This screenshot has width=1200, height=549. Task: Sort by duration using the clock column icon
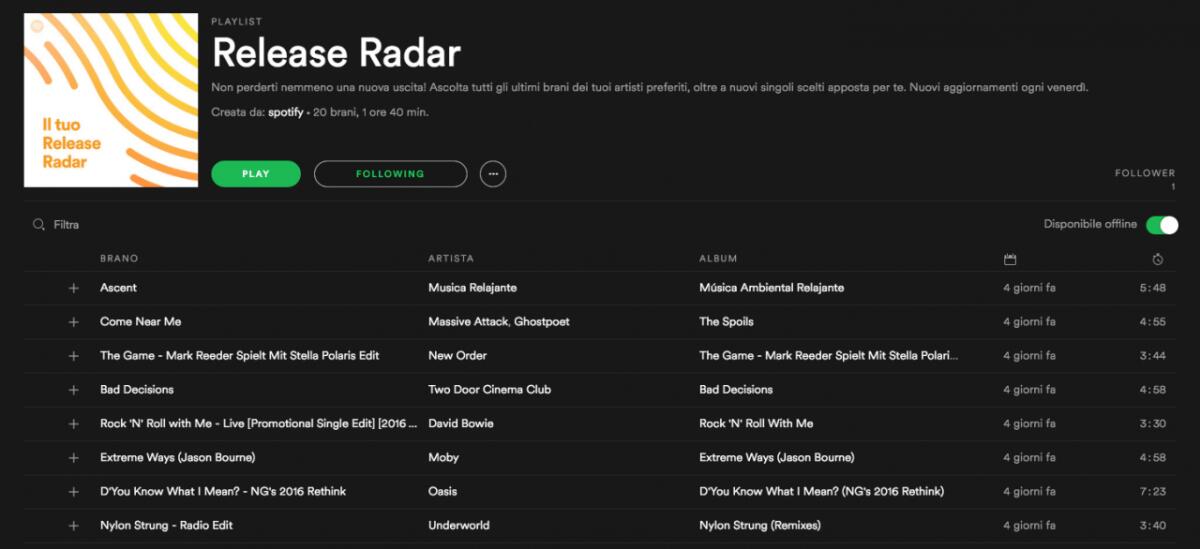pyautogui.click(x=1157, y=260)
